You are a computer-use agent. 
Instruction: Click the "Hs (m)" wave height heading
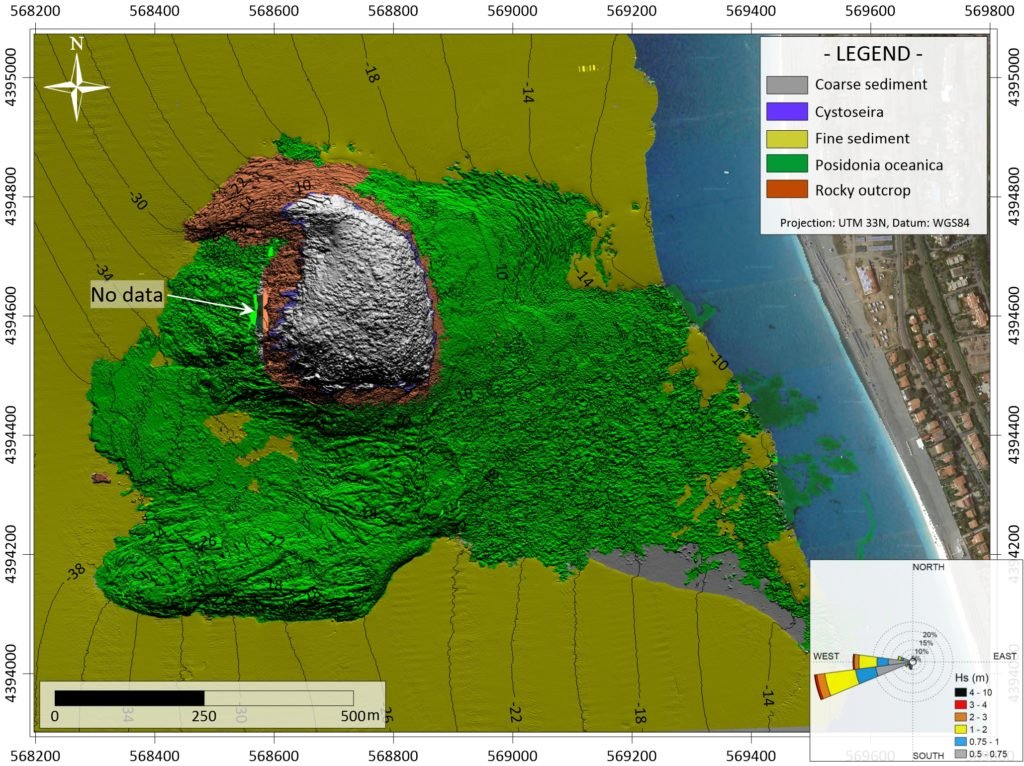972,678
